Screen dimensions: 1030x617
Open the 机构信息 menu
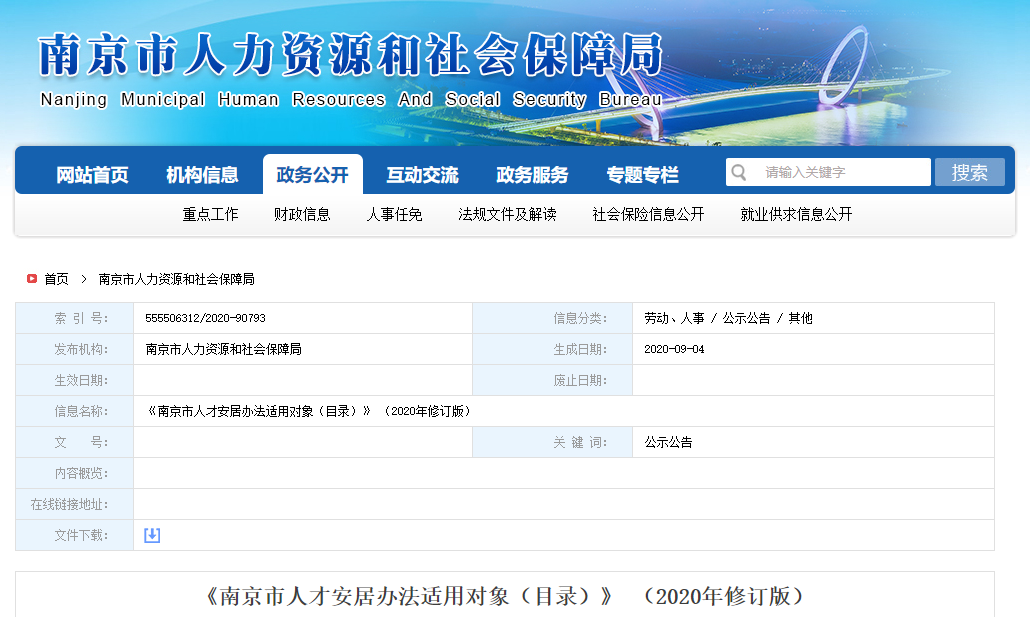tap(202, 175)
